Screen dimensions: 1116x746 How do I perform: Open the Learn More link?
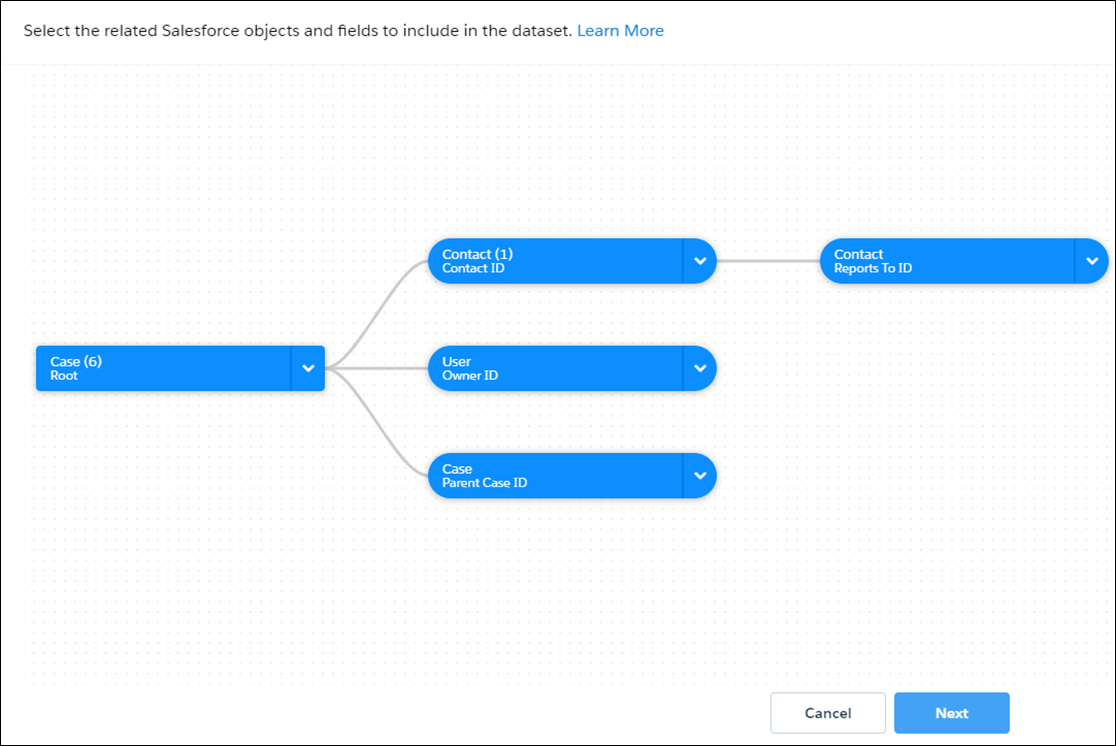[x=620, y=31]
